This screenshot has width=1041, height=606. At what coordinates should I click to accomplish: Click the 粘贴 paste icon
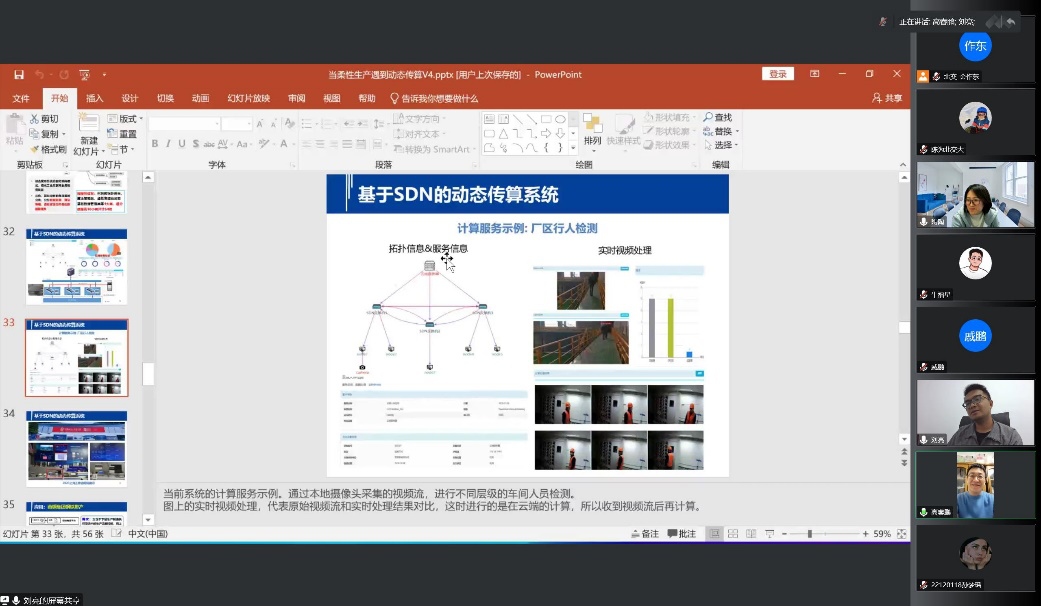(x=14, y=125)
